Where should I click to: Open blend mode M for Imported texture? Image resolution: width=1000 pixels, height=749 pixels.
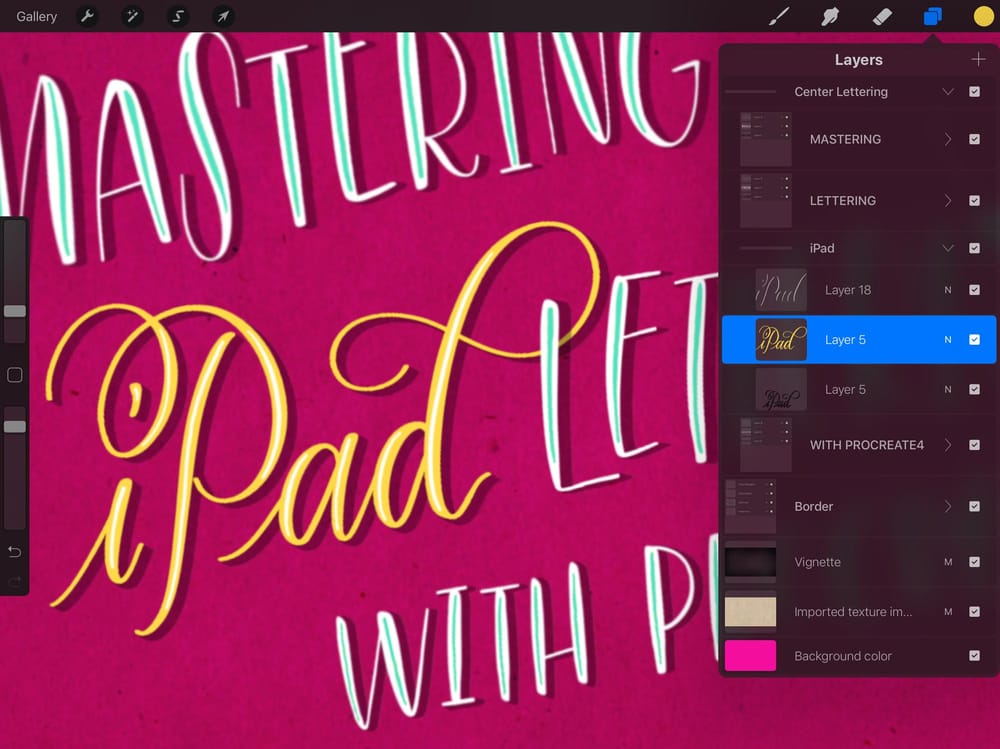coord(948,611)
